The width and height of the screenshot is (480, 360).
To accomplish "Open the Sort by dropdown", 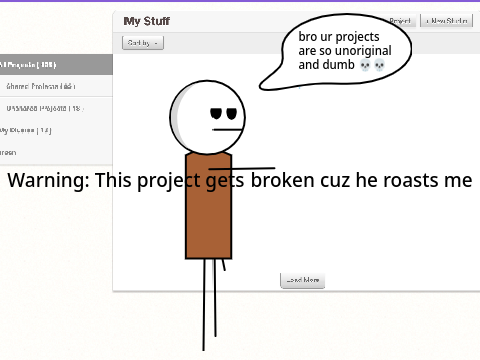I will pos(143,43).
